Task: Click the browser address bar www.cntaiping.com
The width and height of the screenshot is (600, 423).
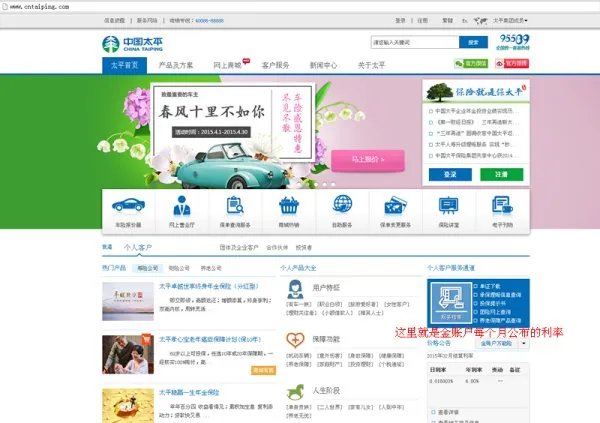Action: point(39,7)
